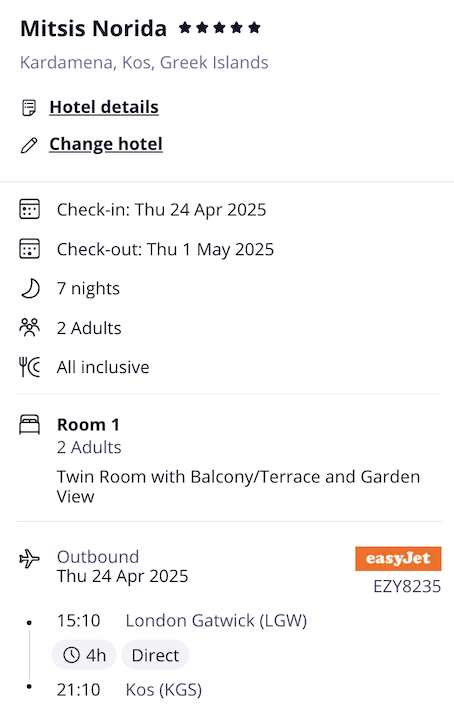Click London Gatwick (LGW) departure airport
Viewport: 454px width, 719px height.
pyautogui.click(x=216, y=620)
